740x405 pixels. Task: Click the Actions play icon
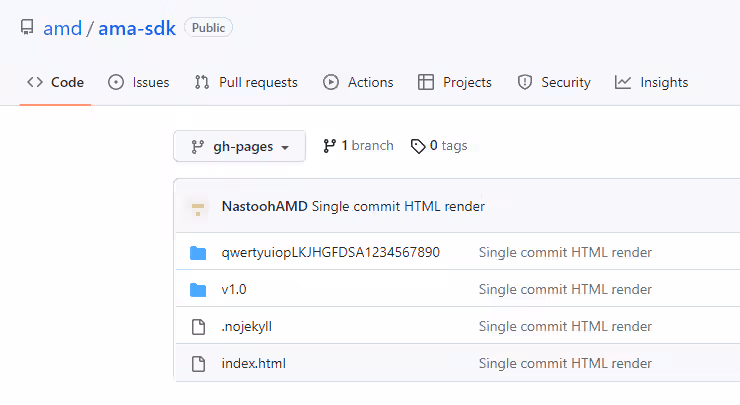pyautogui.click(x=331, y=82)
